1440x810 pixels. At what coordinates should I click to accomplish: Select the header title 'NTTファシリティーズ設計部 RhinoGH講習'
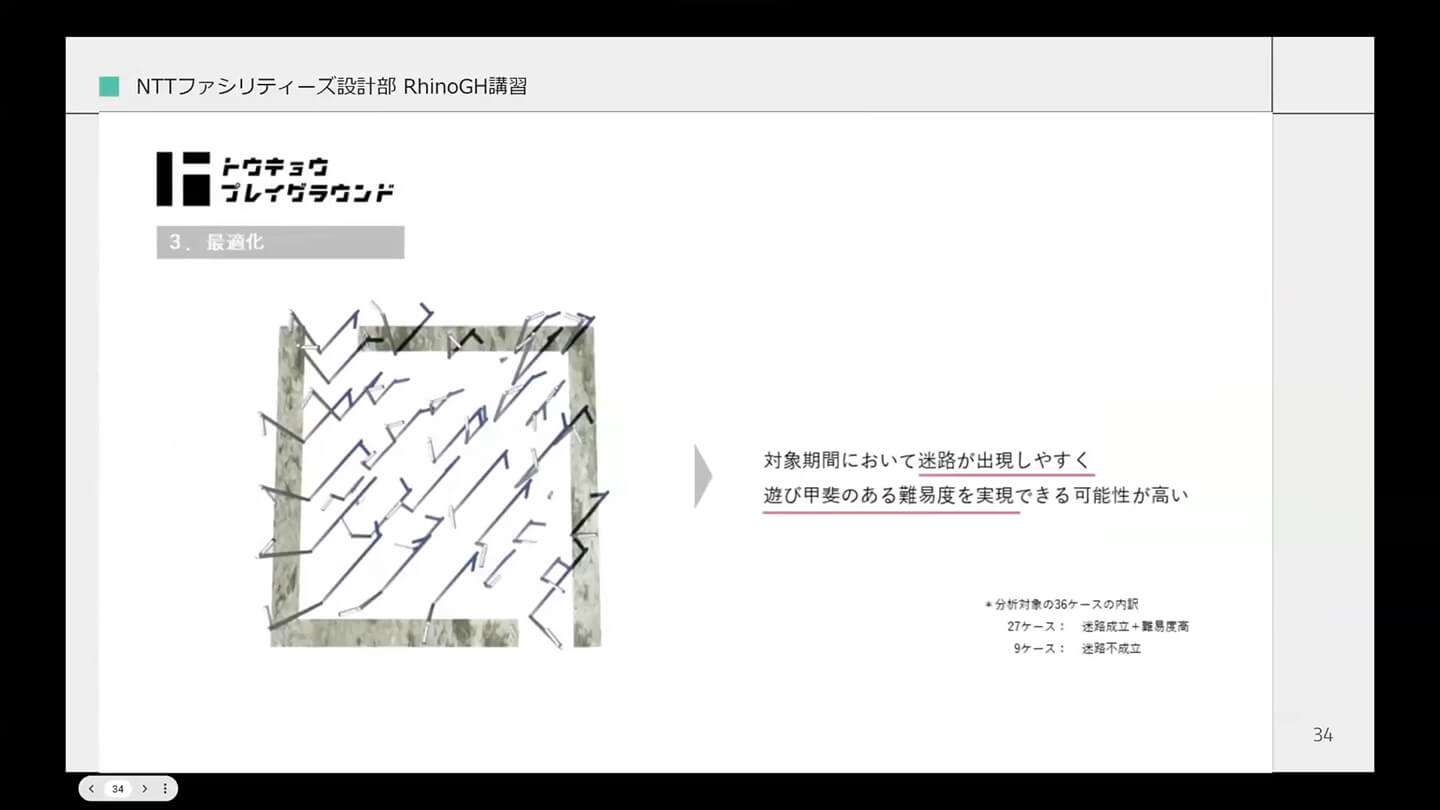click(x=331, y=87)
